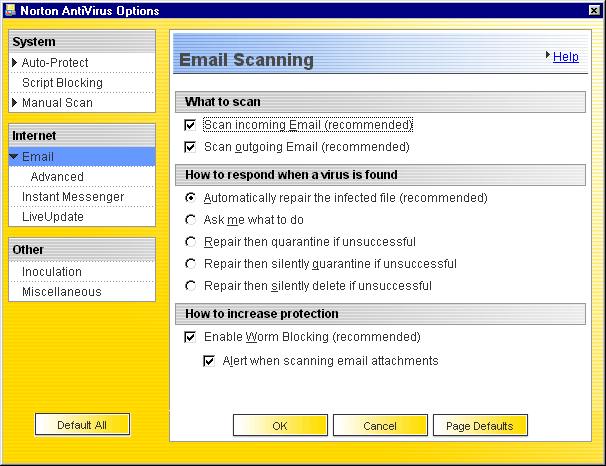
Task: Collapse the Email section arrow
Action: click(14, 157)
